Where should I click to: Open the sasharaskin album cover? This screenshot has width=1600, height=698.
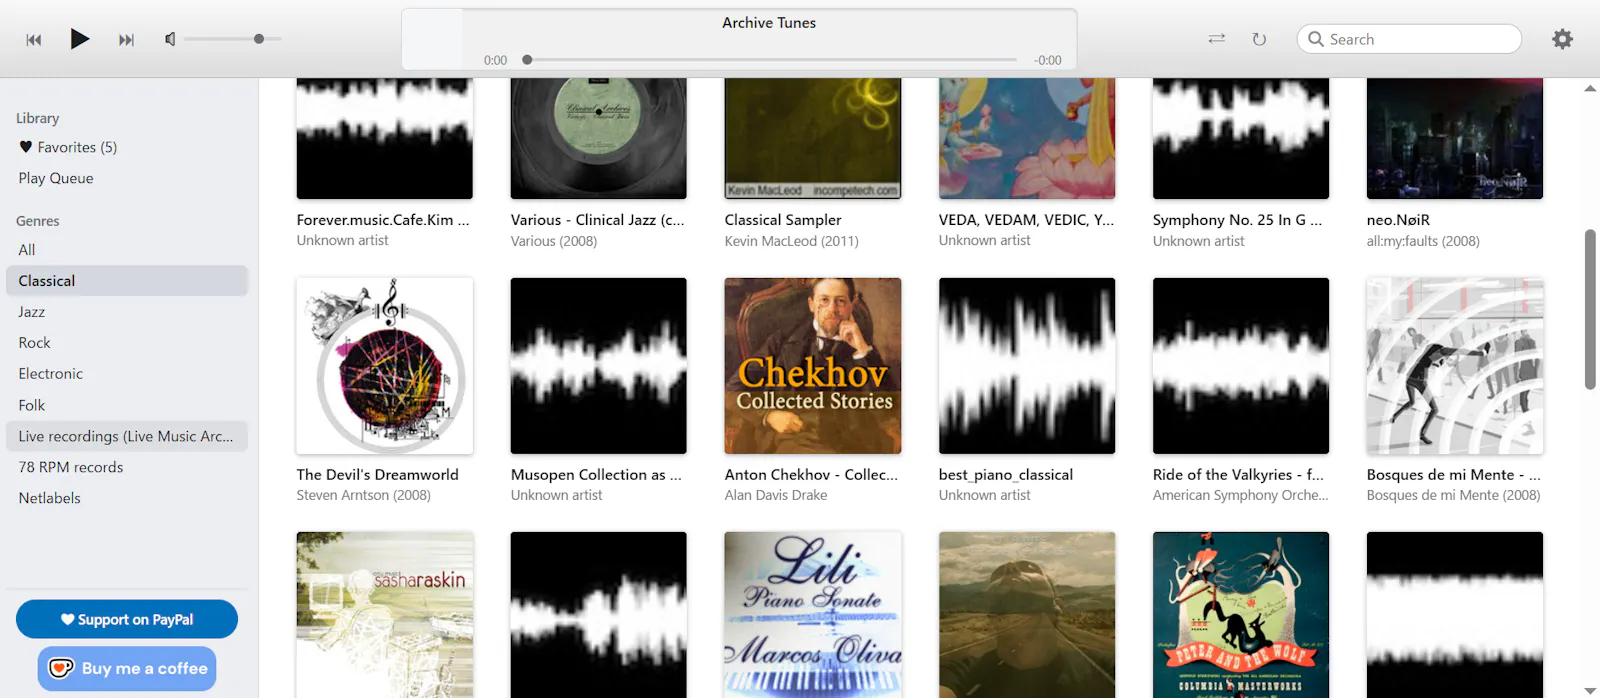(x=385, y=615)
